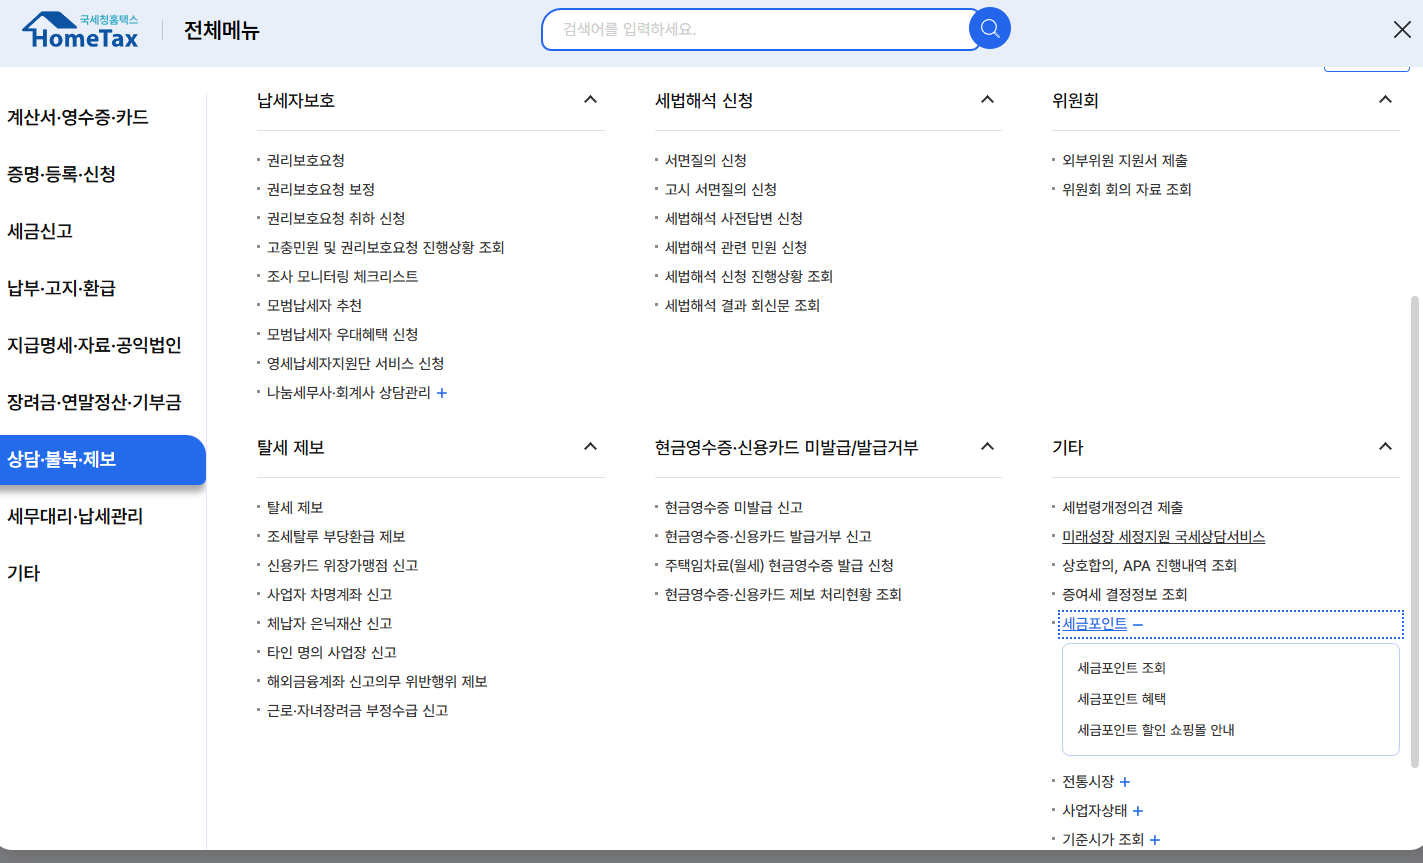Open 위원회 회의 자료 조회 link

click(x=1127, y=189)
